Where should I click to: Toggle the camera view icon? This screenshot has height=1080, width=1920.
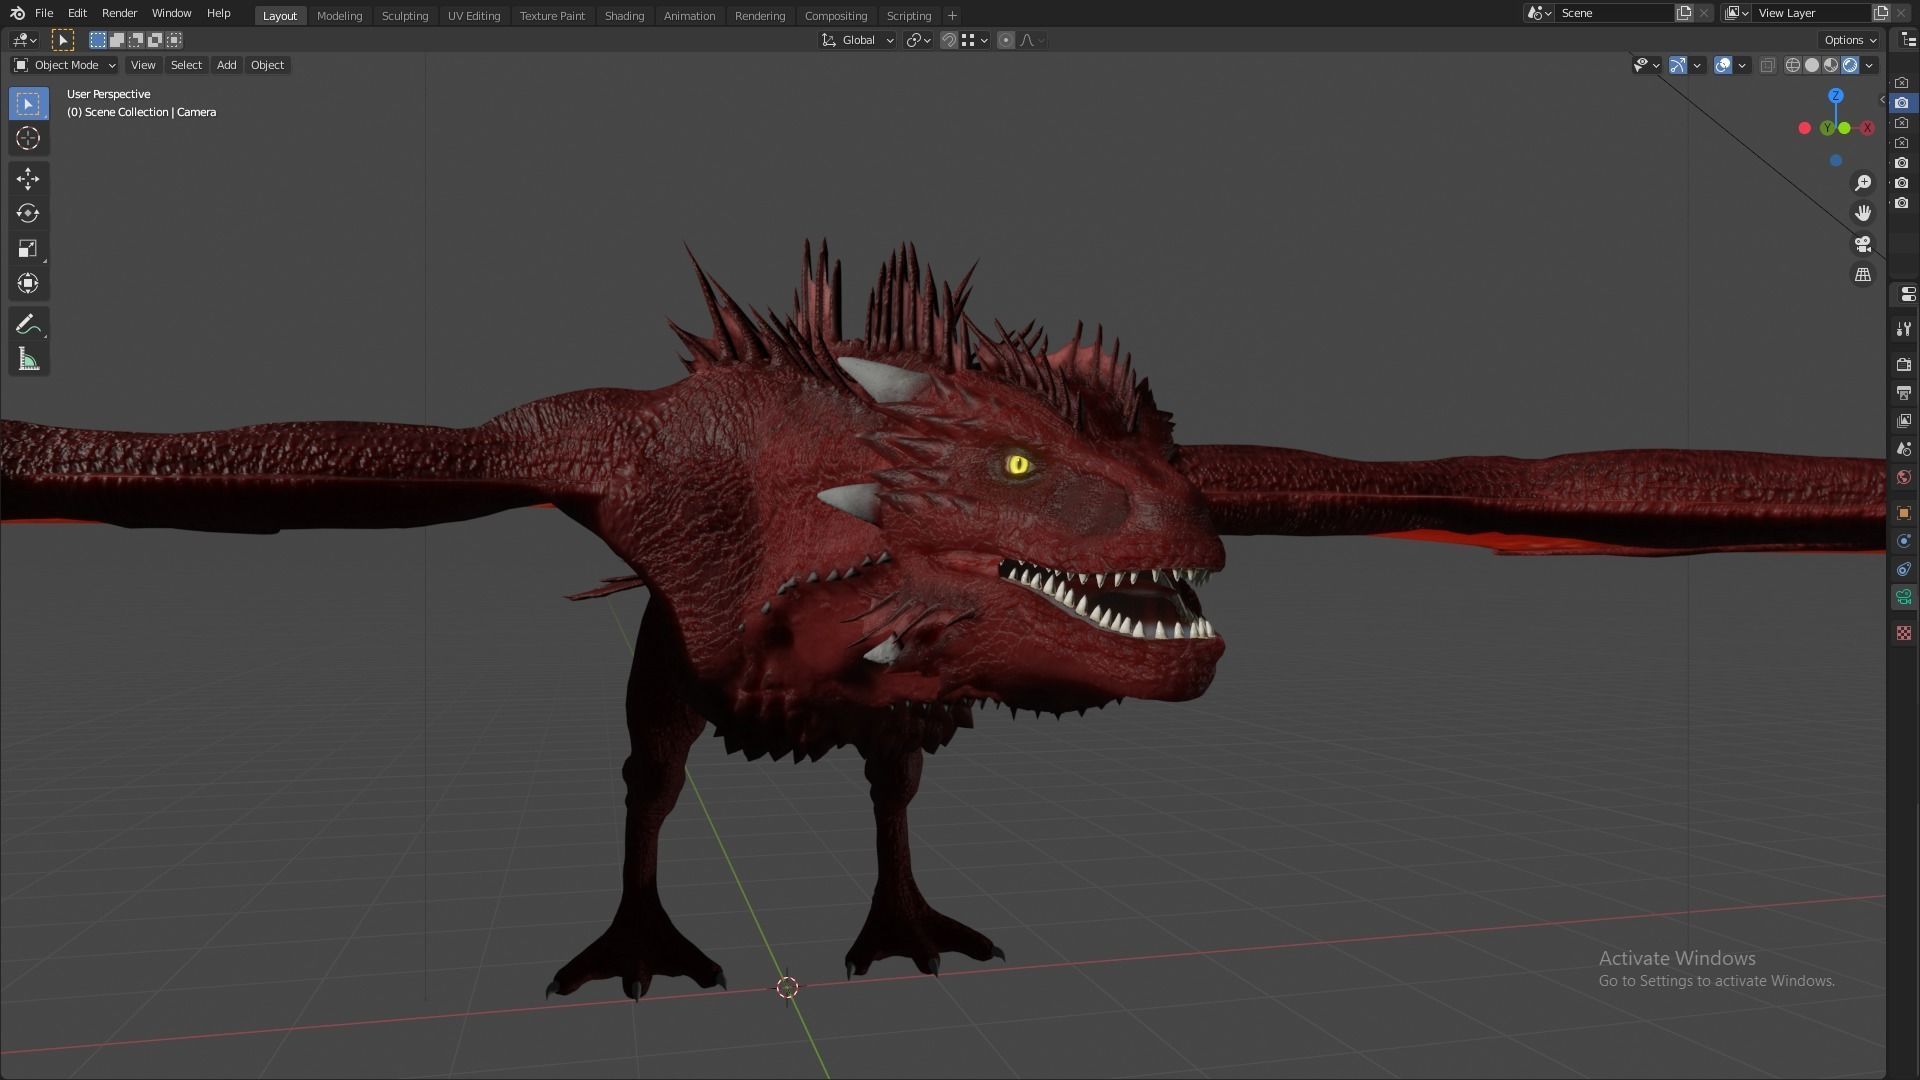coord(1863,244)
